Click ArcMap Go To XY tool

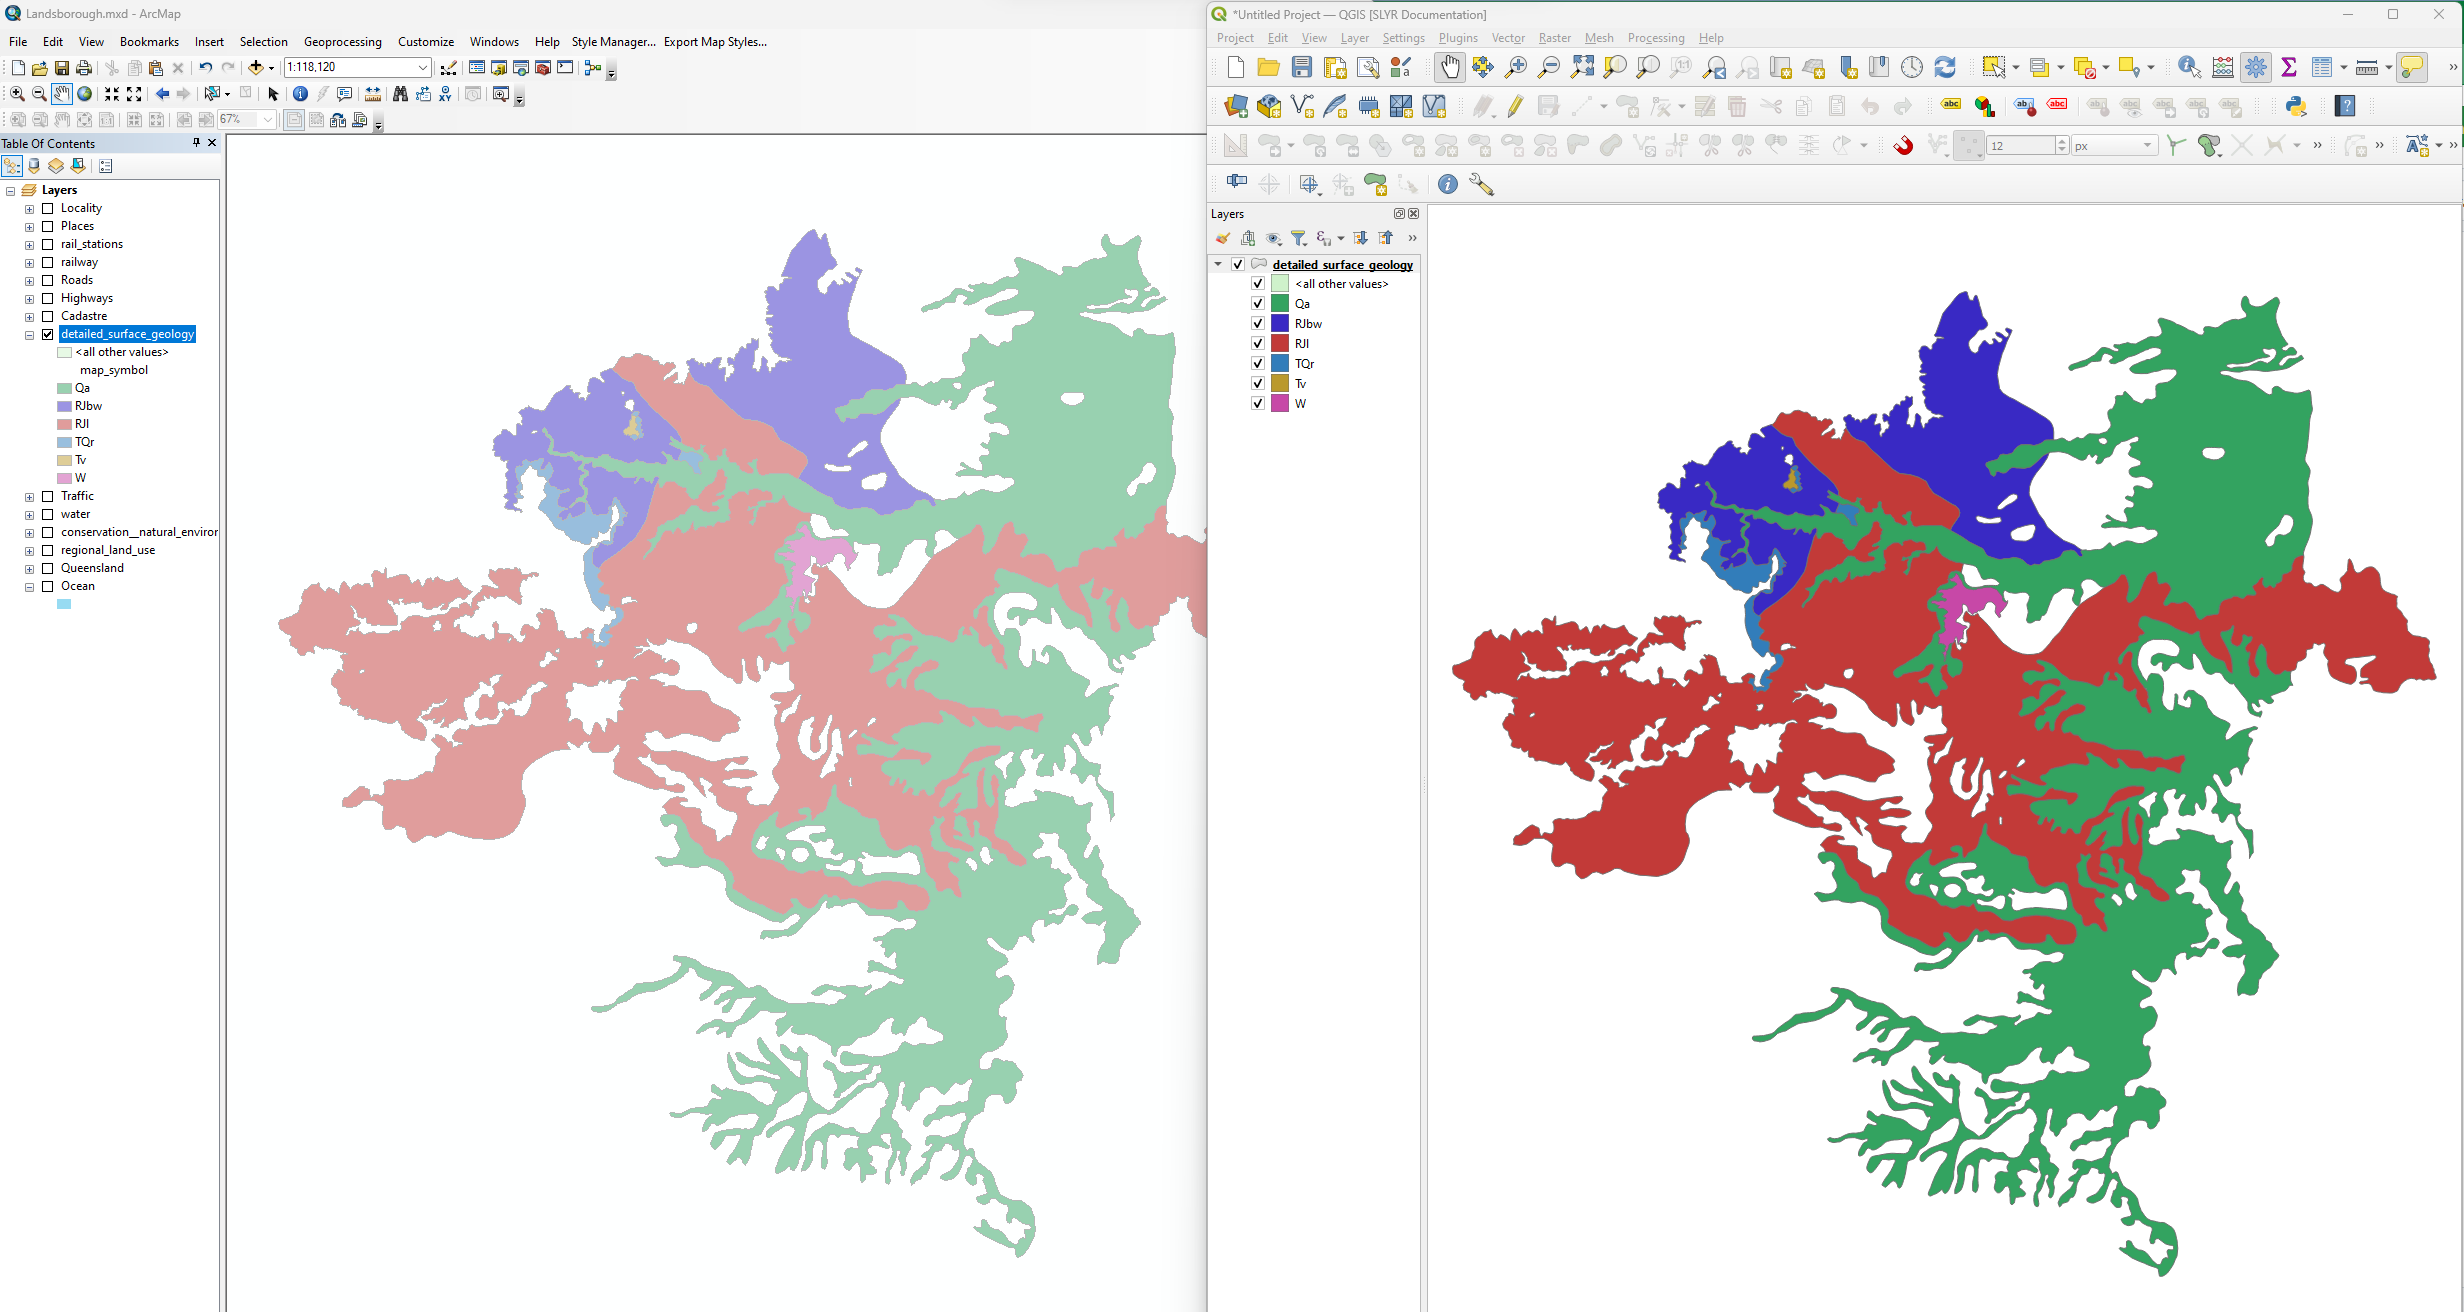(x=445, y=94)
